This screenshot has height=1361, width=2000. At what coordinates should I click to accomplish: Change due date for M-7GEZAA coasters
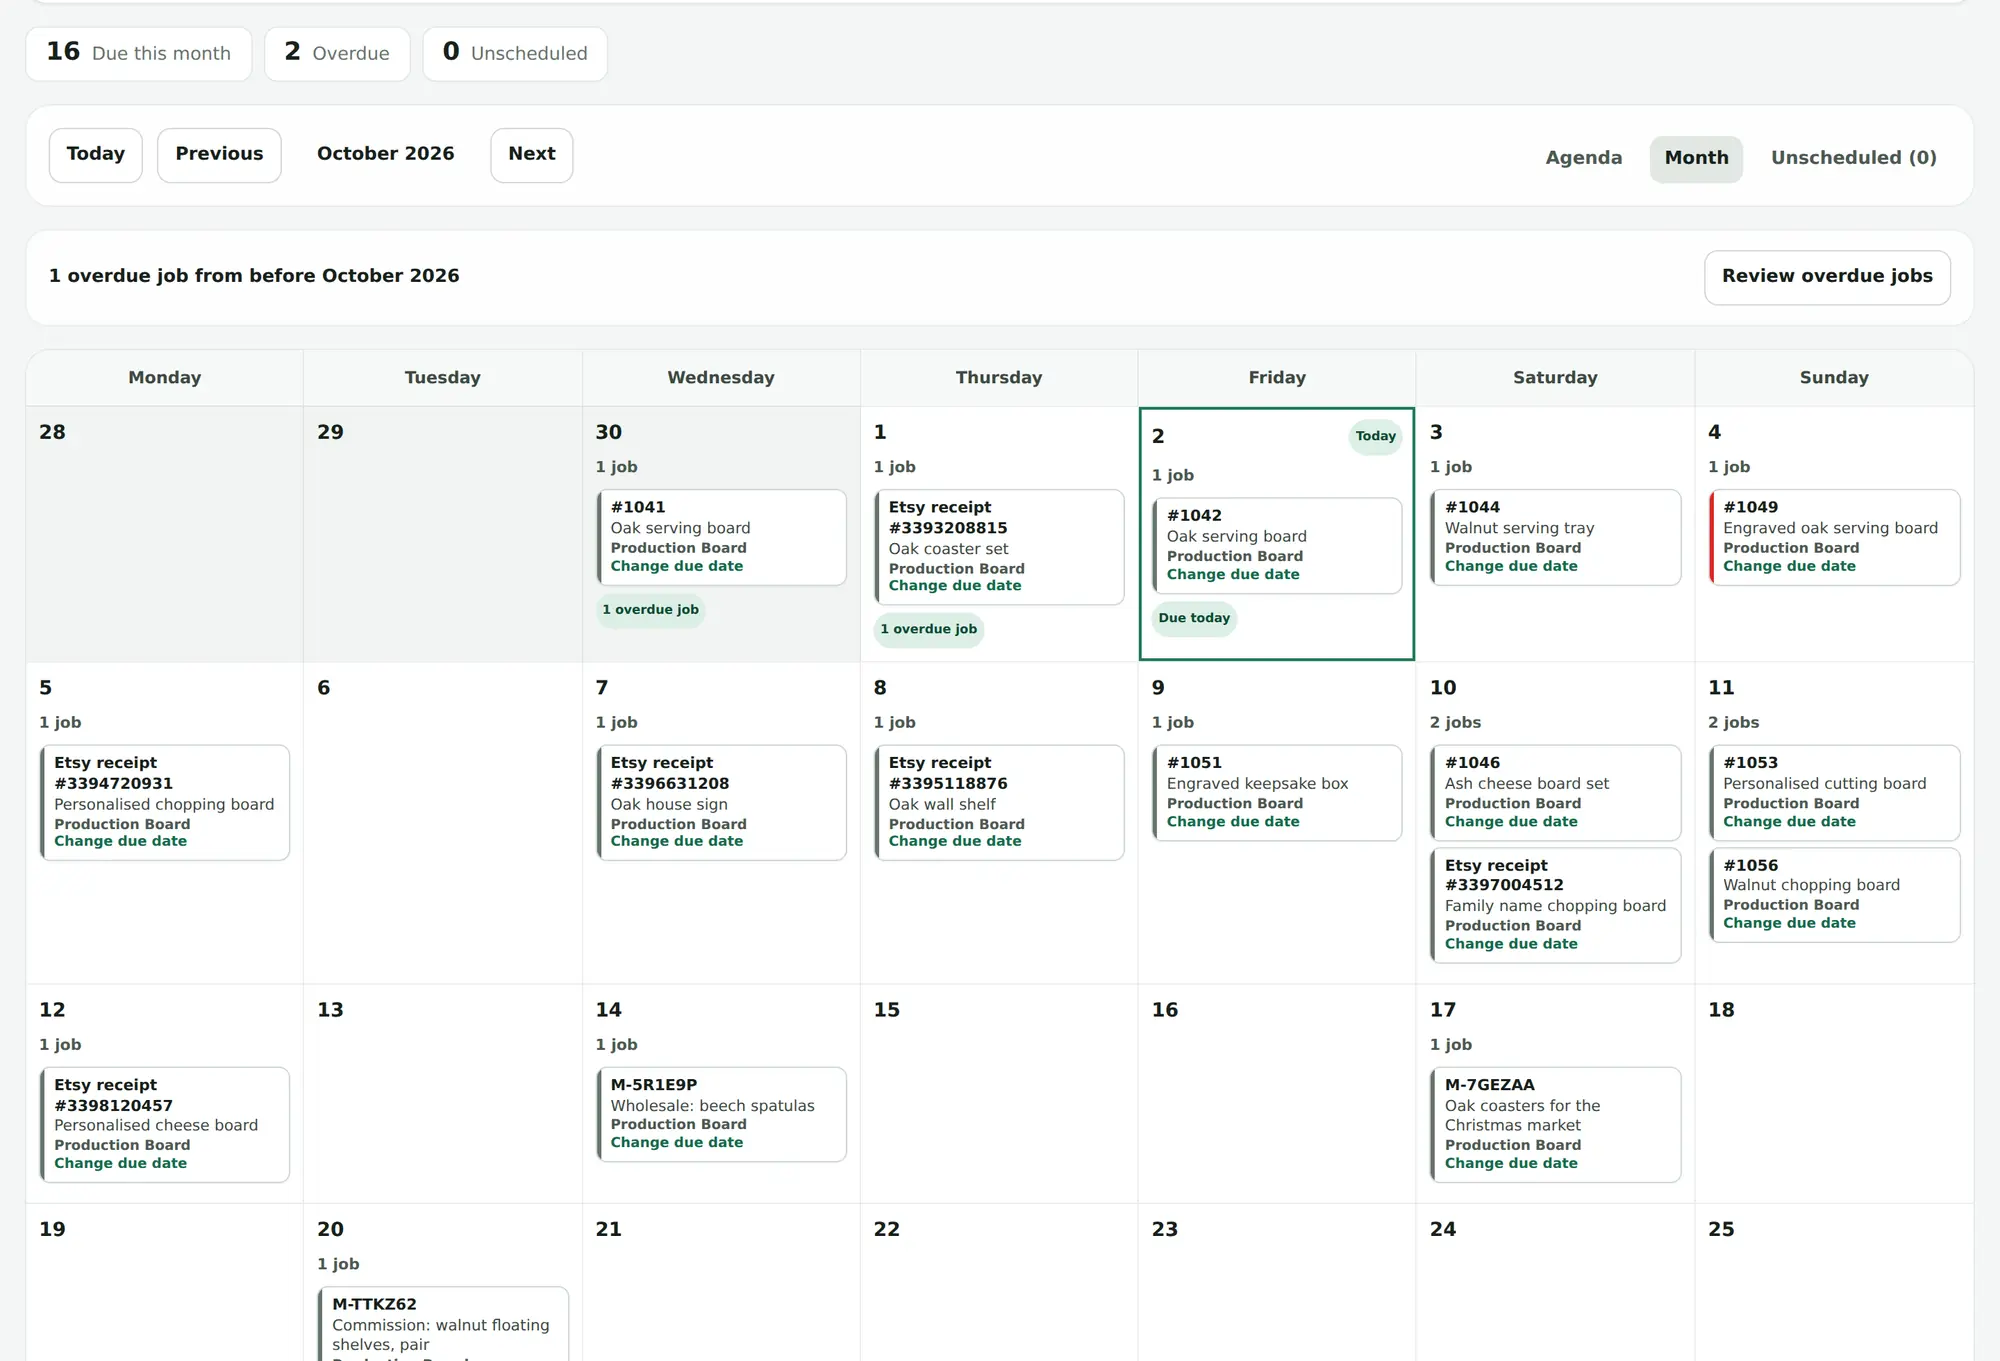tap(1511, 1163)
